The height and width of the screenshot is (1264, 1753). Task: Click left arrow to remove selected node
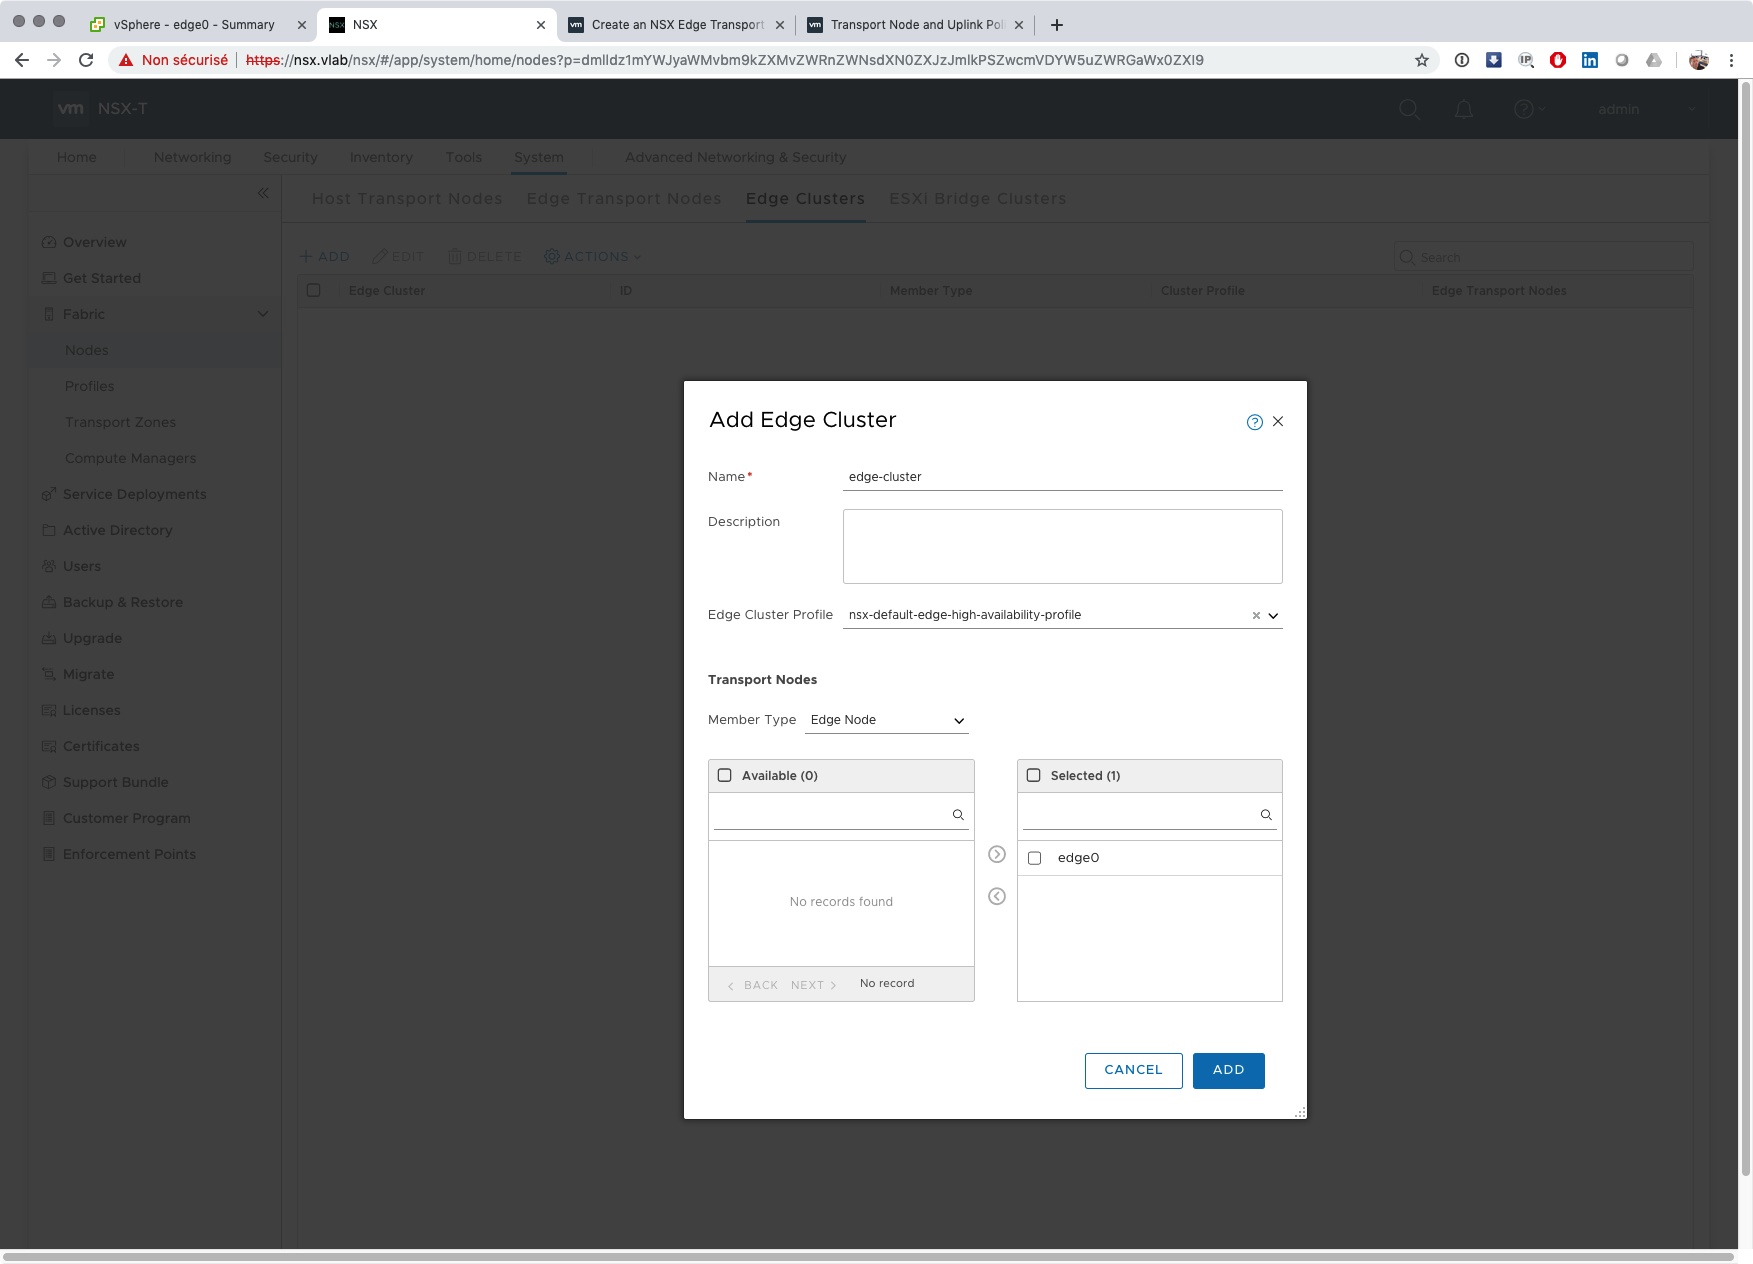[x=996, y=896]
